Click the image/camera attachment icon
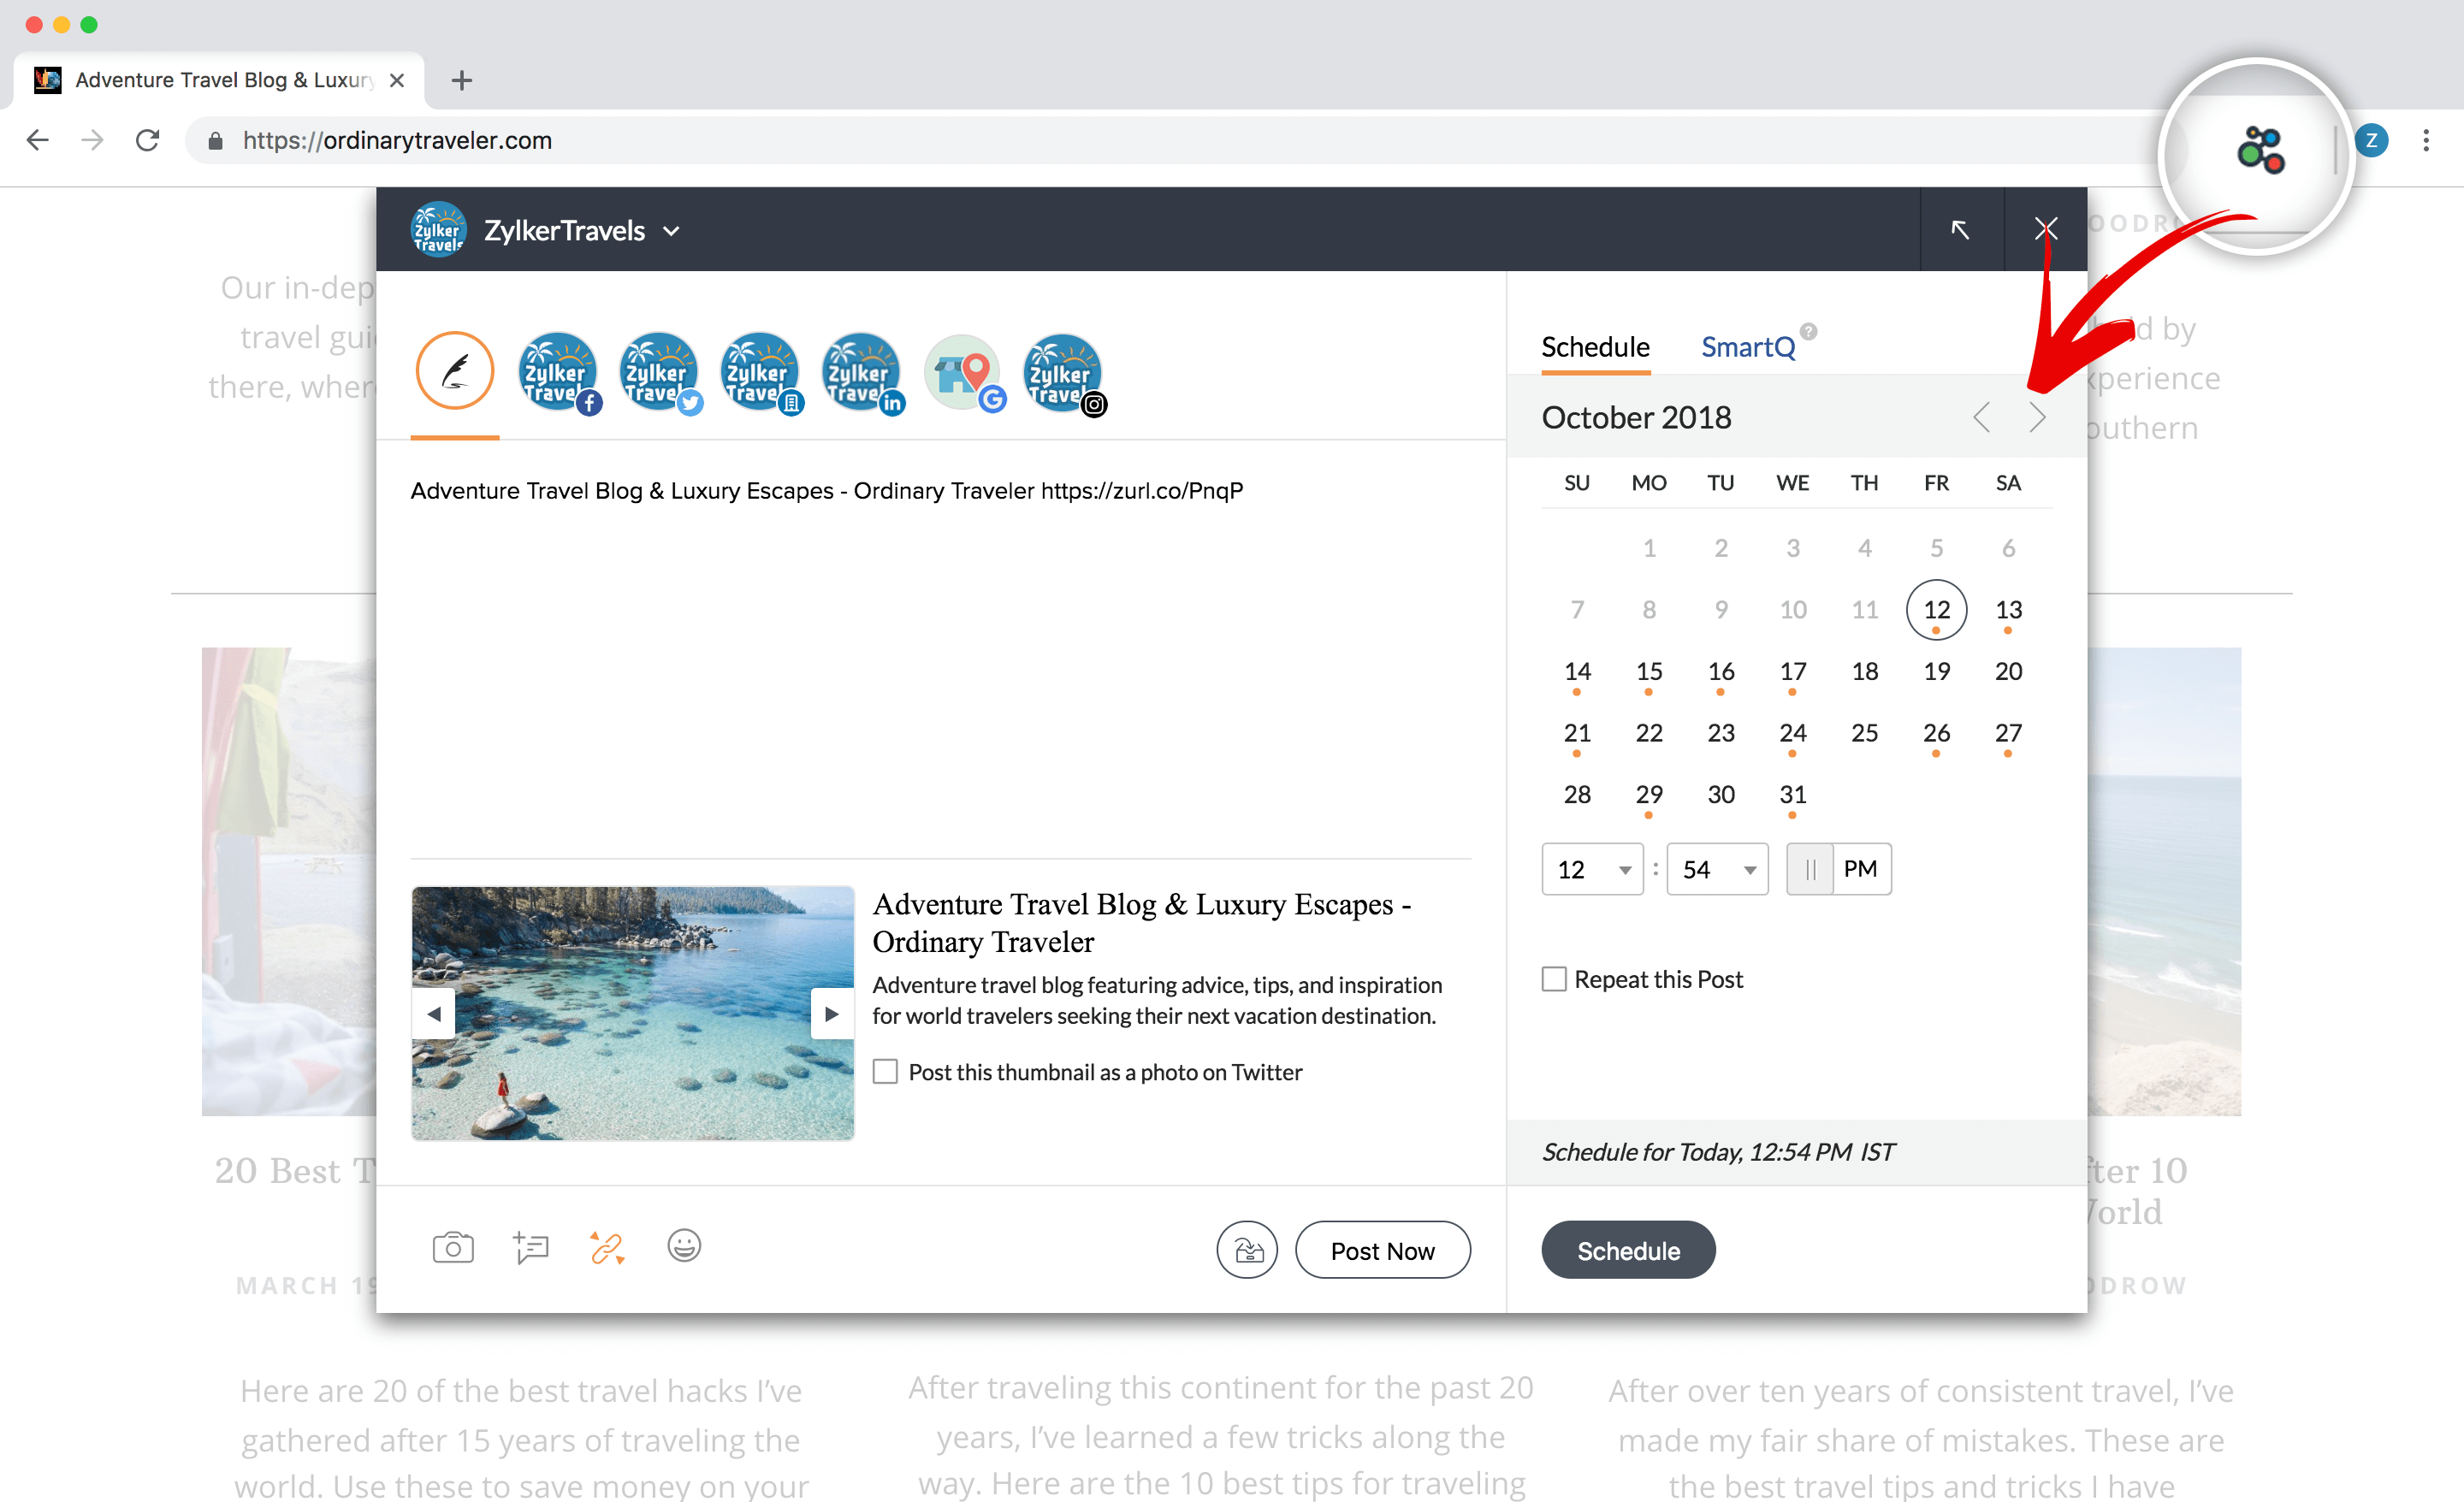This screenshot has width=2464, height=1502. point(454,1249)
